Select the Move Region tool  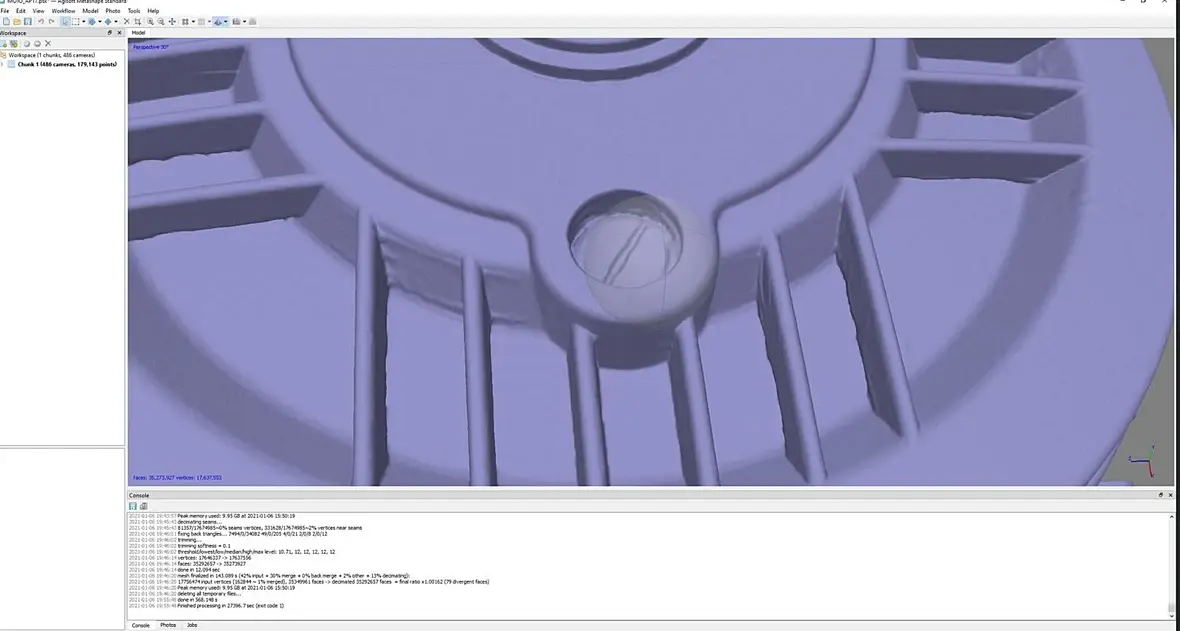coord(92,22)
